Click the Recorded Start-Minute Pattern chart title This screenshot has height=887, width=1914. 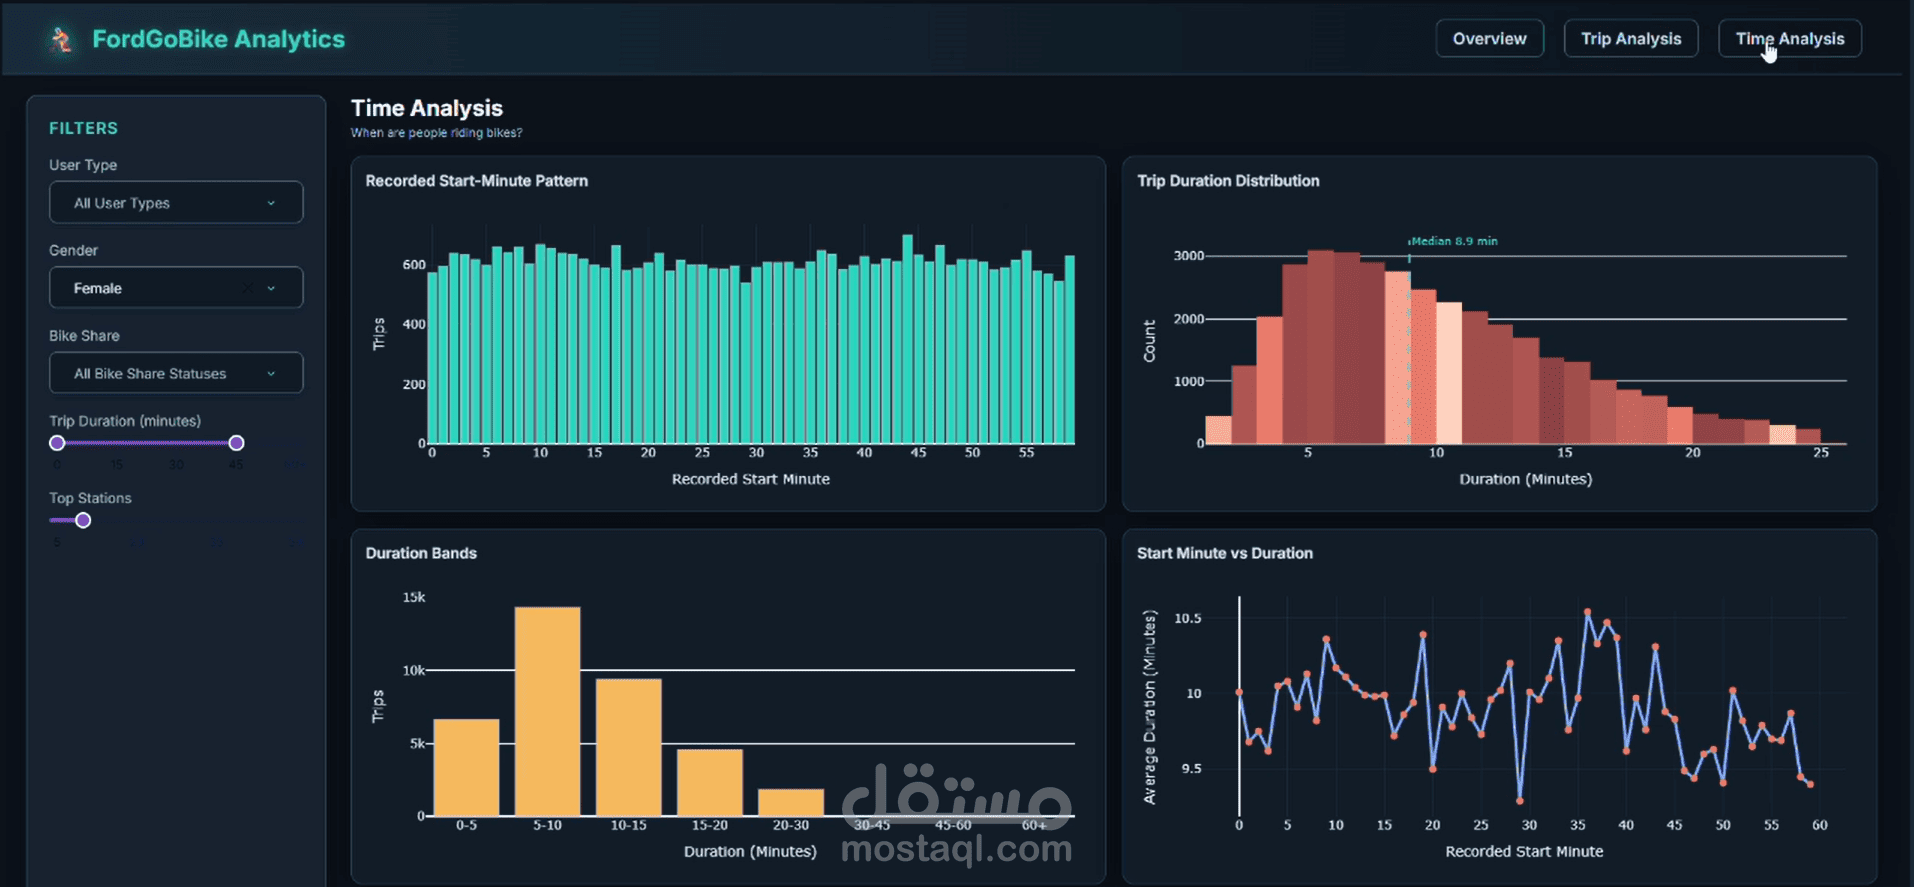(476, 181)
